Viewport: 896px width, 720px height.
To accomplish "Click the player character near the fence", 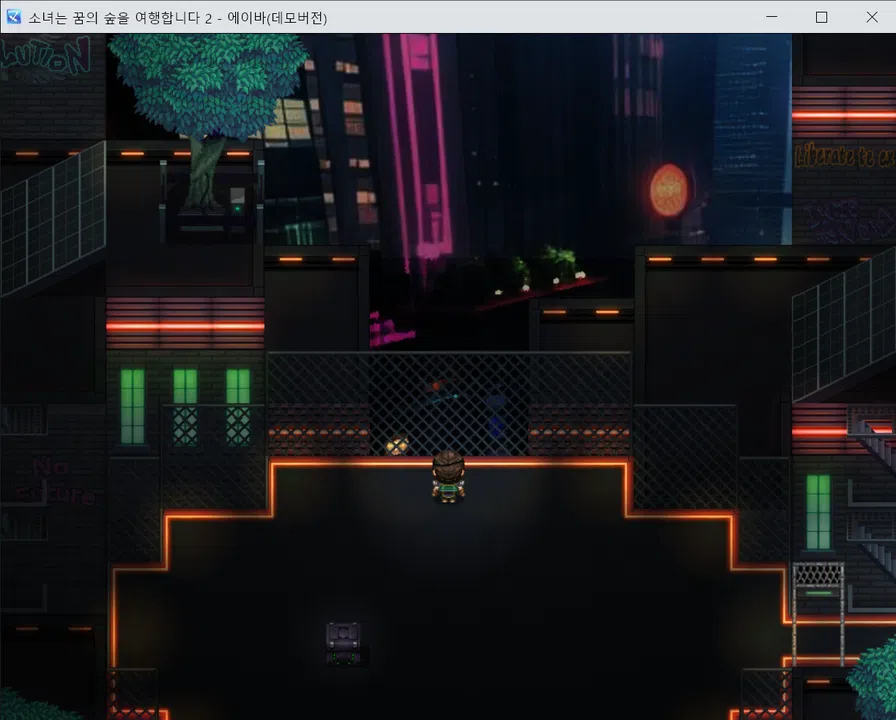I will coord(448,477).
